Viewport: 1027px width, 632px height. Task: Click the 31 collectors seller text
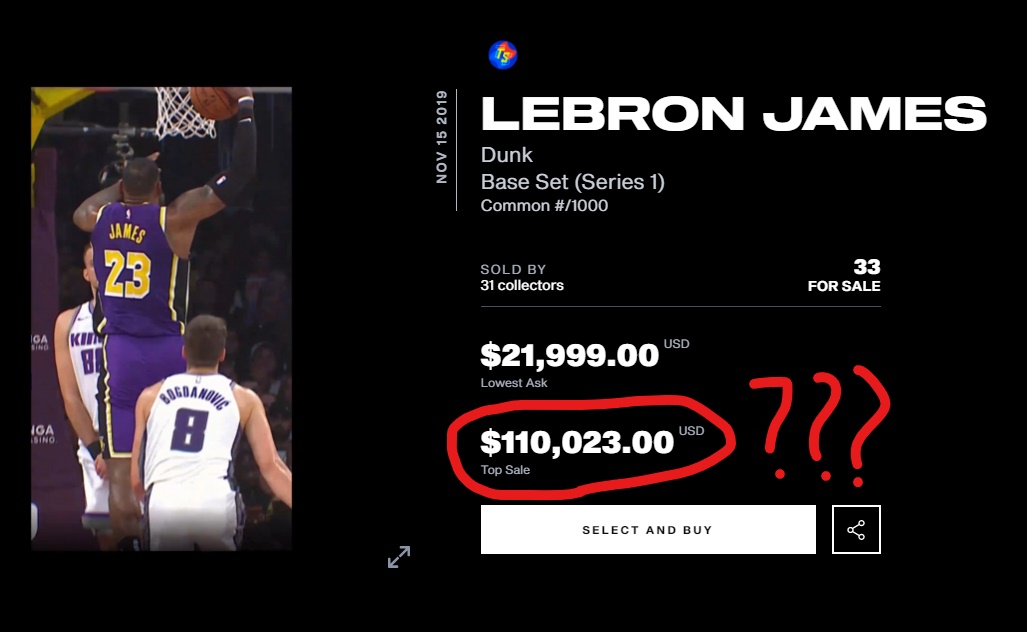point(522,286)
